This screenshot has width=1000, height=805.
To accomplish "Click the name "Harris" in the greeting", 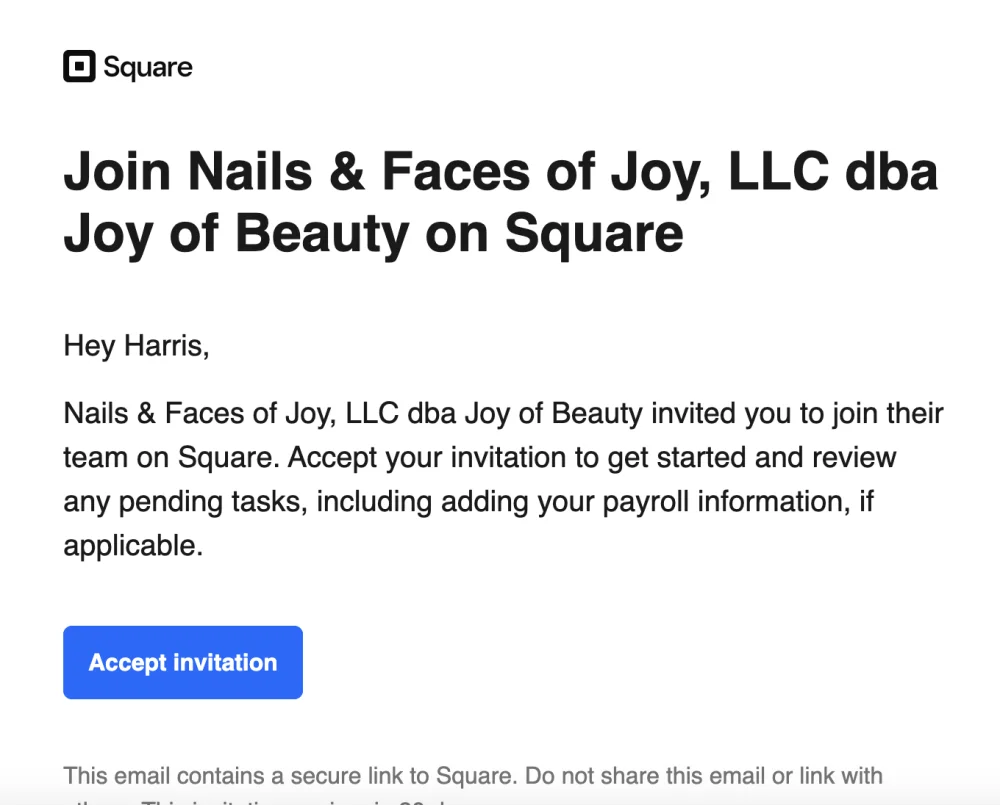I will tap(165, 347).
